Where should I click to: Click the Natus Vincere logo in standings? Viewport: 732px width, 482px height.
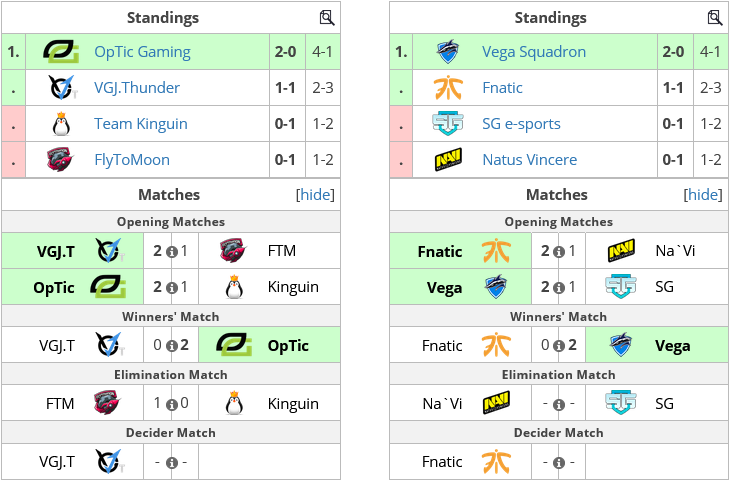click(x=448, y=160)
